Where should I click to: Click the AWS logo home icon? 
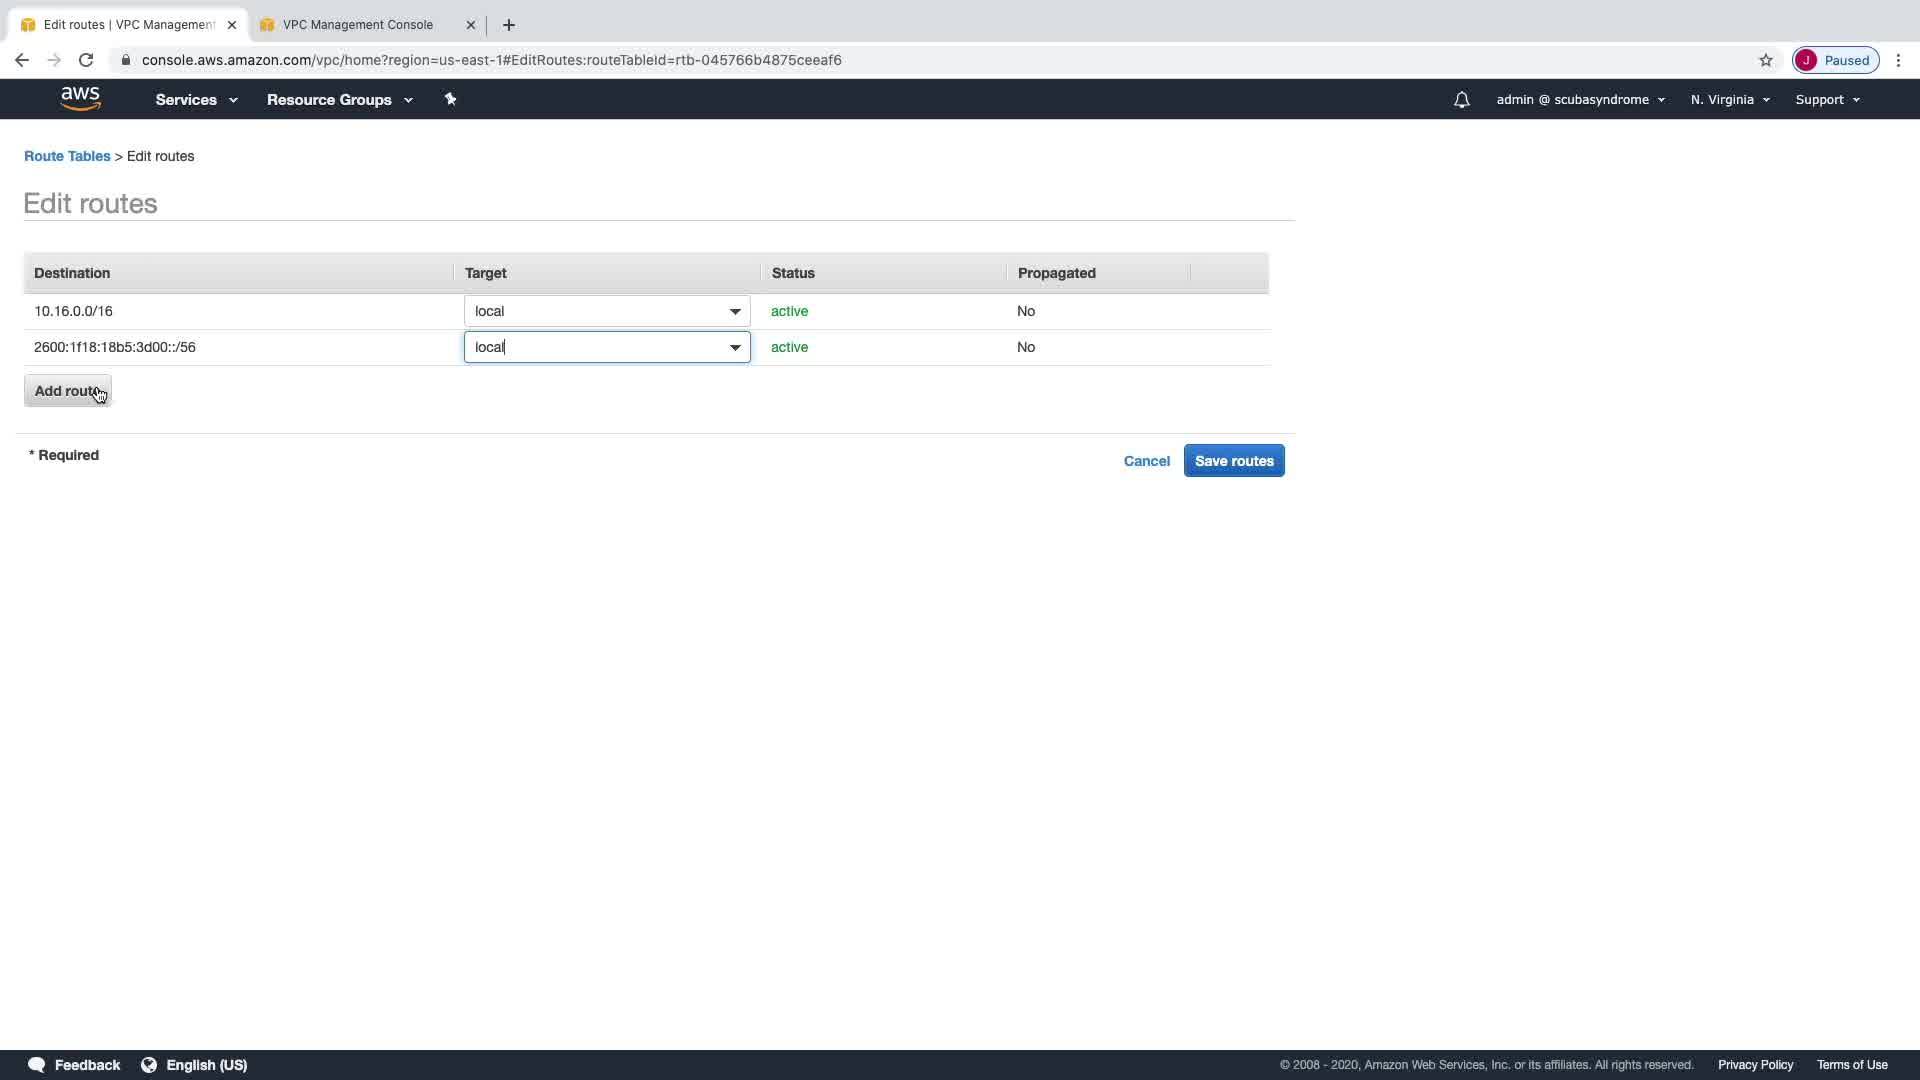tap(80, 98)
